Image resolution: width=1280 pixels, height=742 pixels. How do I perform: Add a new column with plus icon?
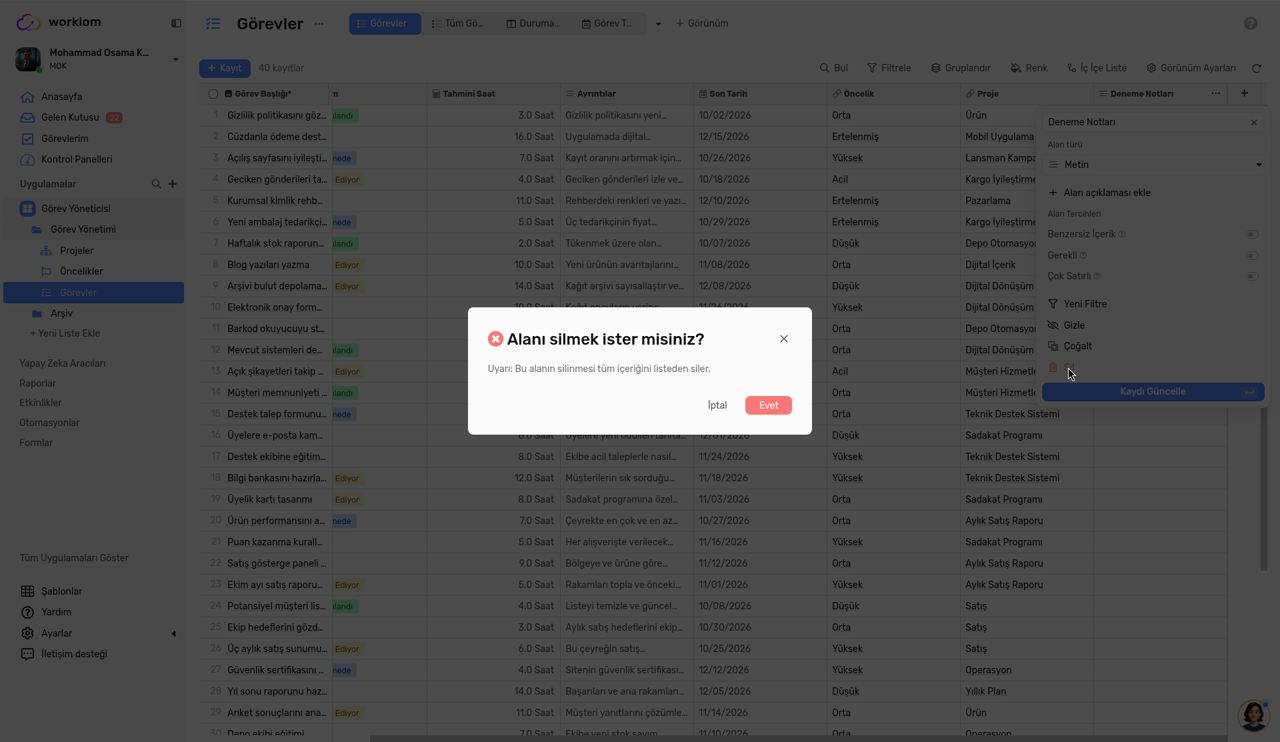click(x=1245, y=93)
